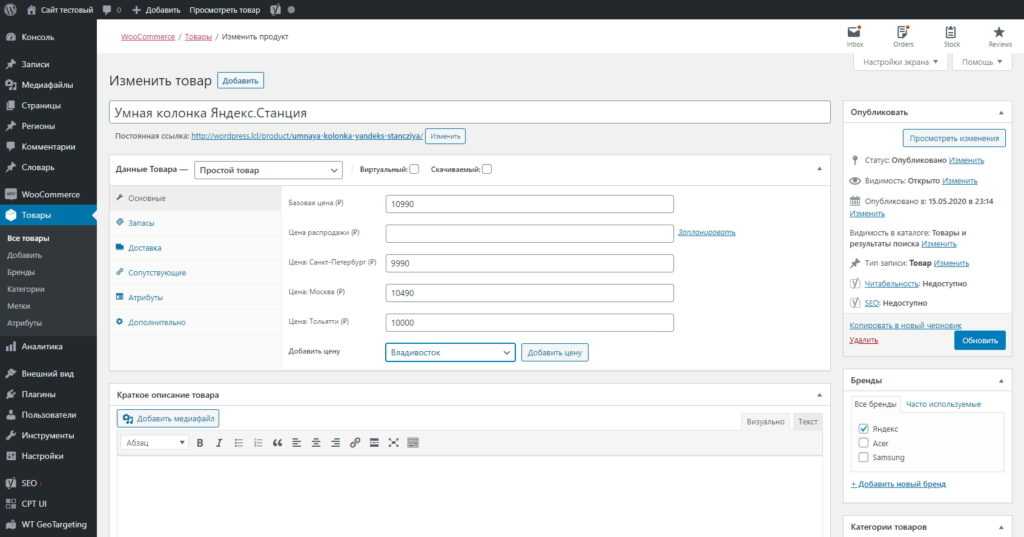Click the Обновить update button
The height and width of the screenshot is (537, 1024).
pyautogui.click(x=980, y=340)
